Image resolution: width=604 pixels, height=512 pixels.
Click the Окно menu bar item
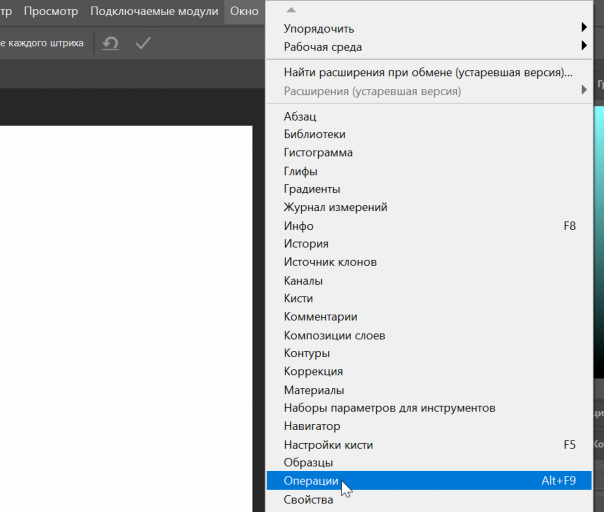coord(244,11)
